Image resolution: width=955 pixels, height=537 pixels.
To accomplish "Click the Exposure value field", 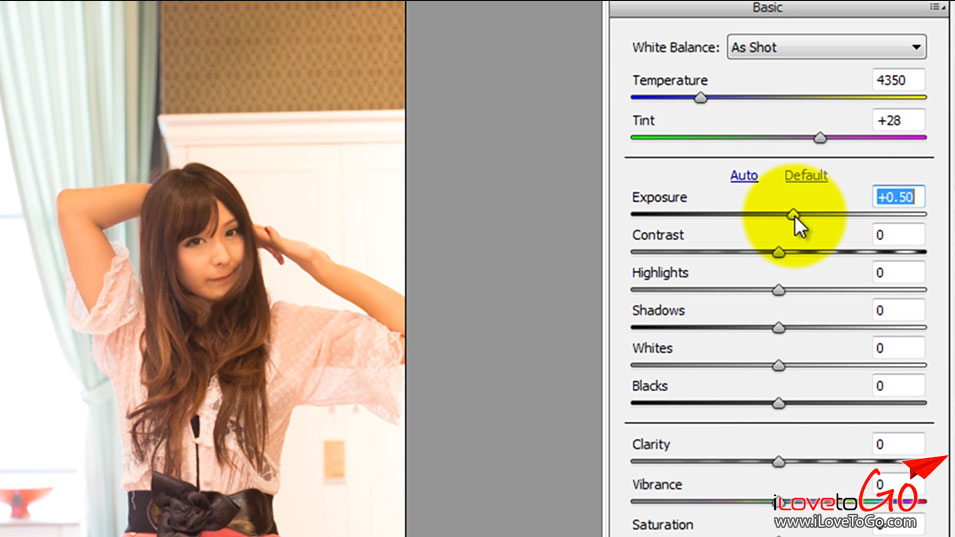I will point(898,197).
